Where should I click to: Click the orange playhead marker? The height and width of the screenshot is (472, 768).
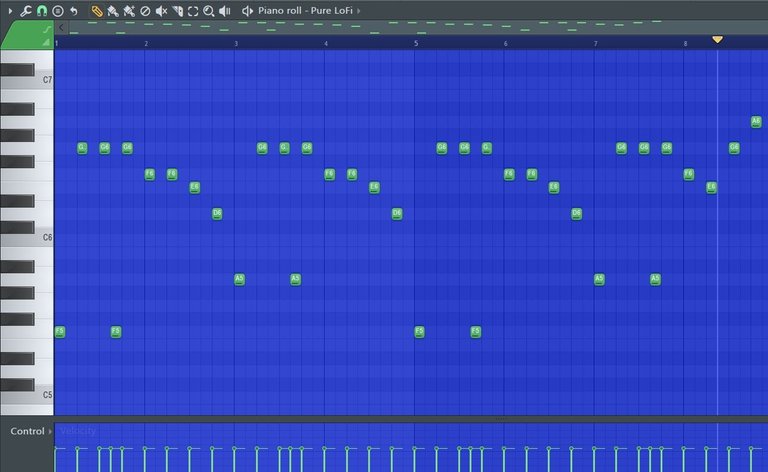(717, 39)
